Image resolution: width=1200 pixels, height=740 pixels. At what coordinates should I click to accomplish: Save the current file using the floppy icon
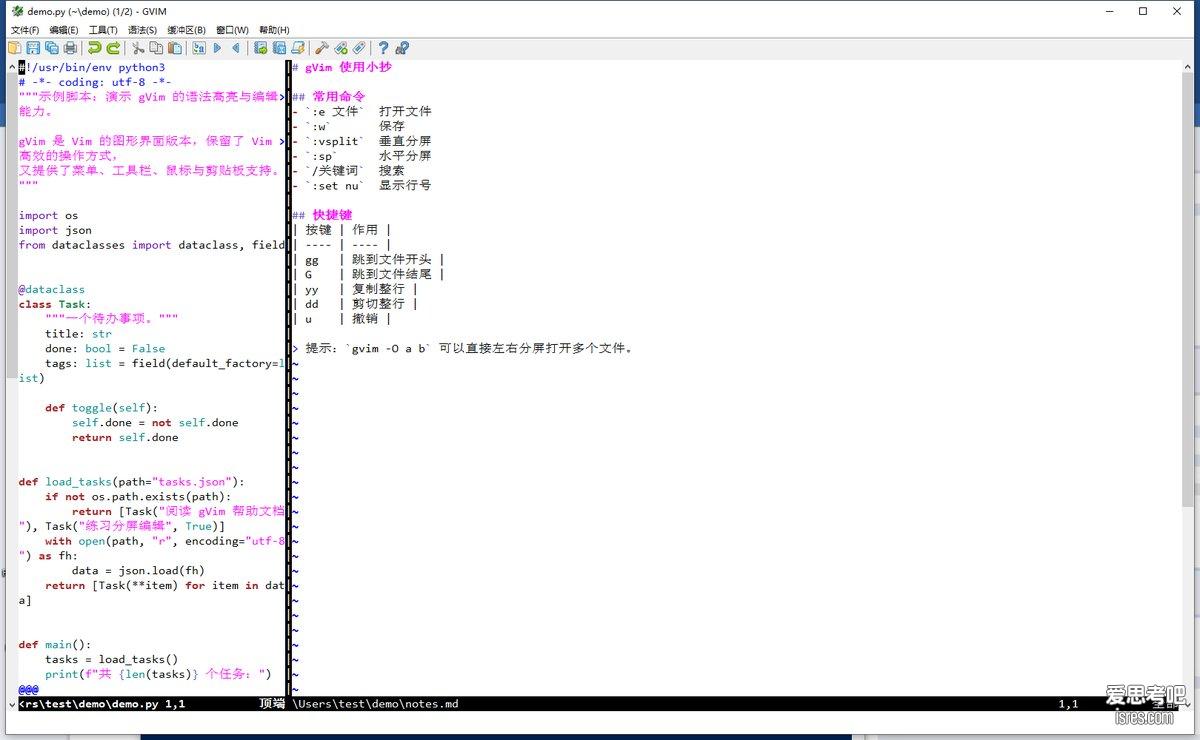coord(33,48)
